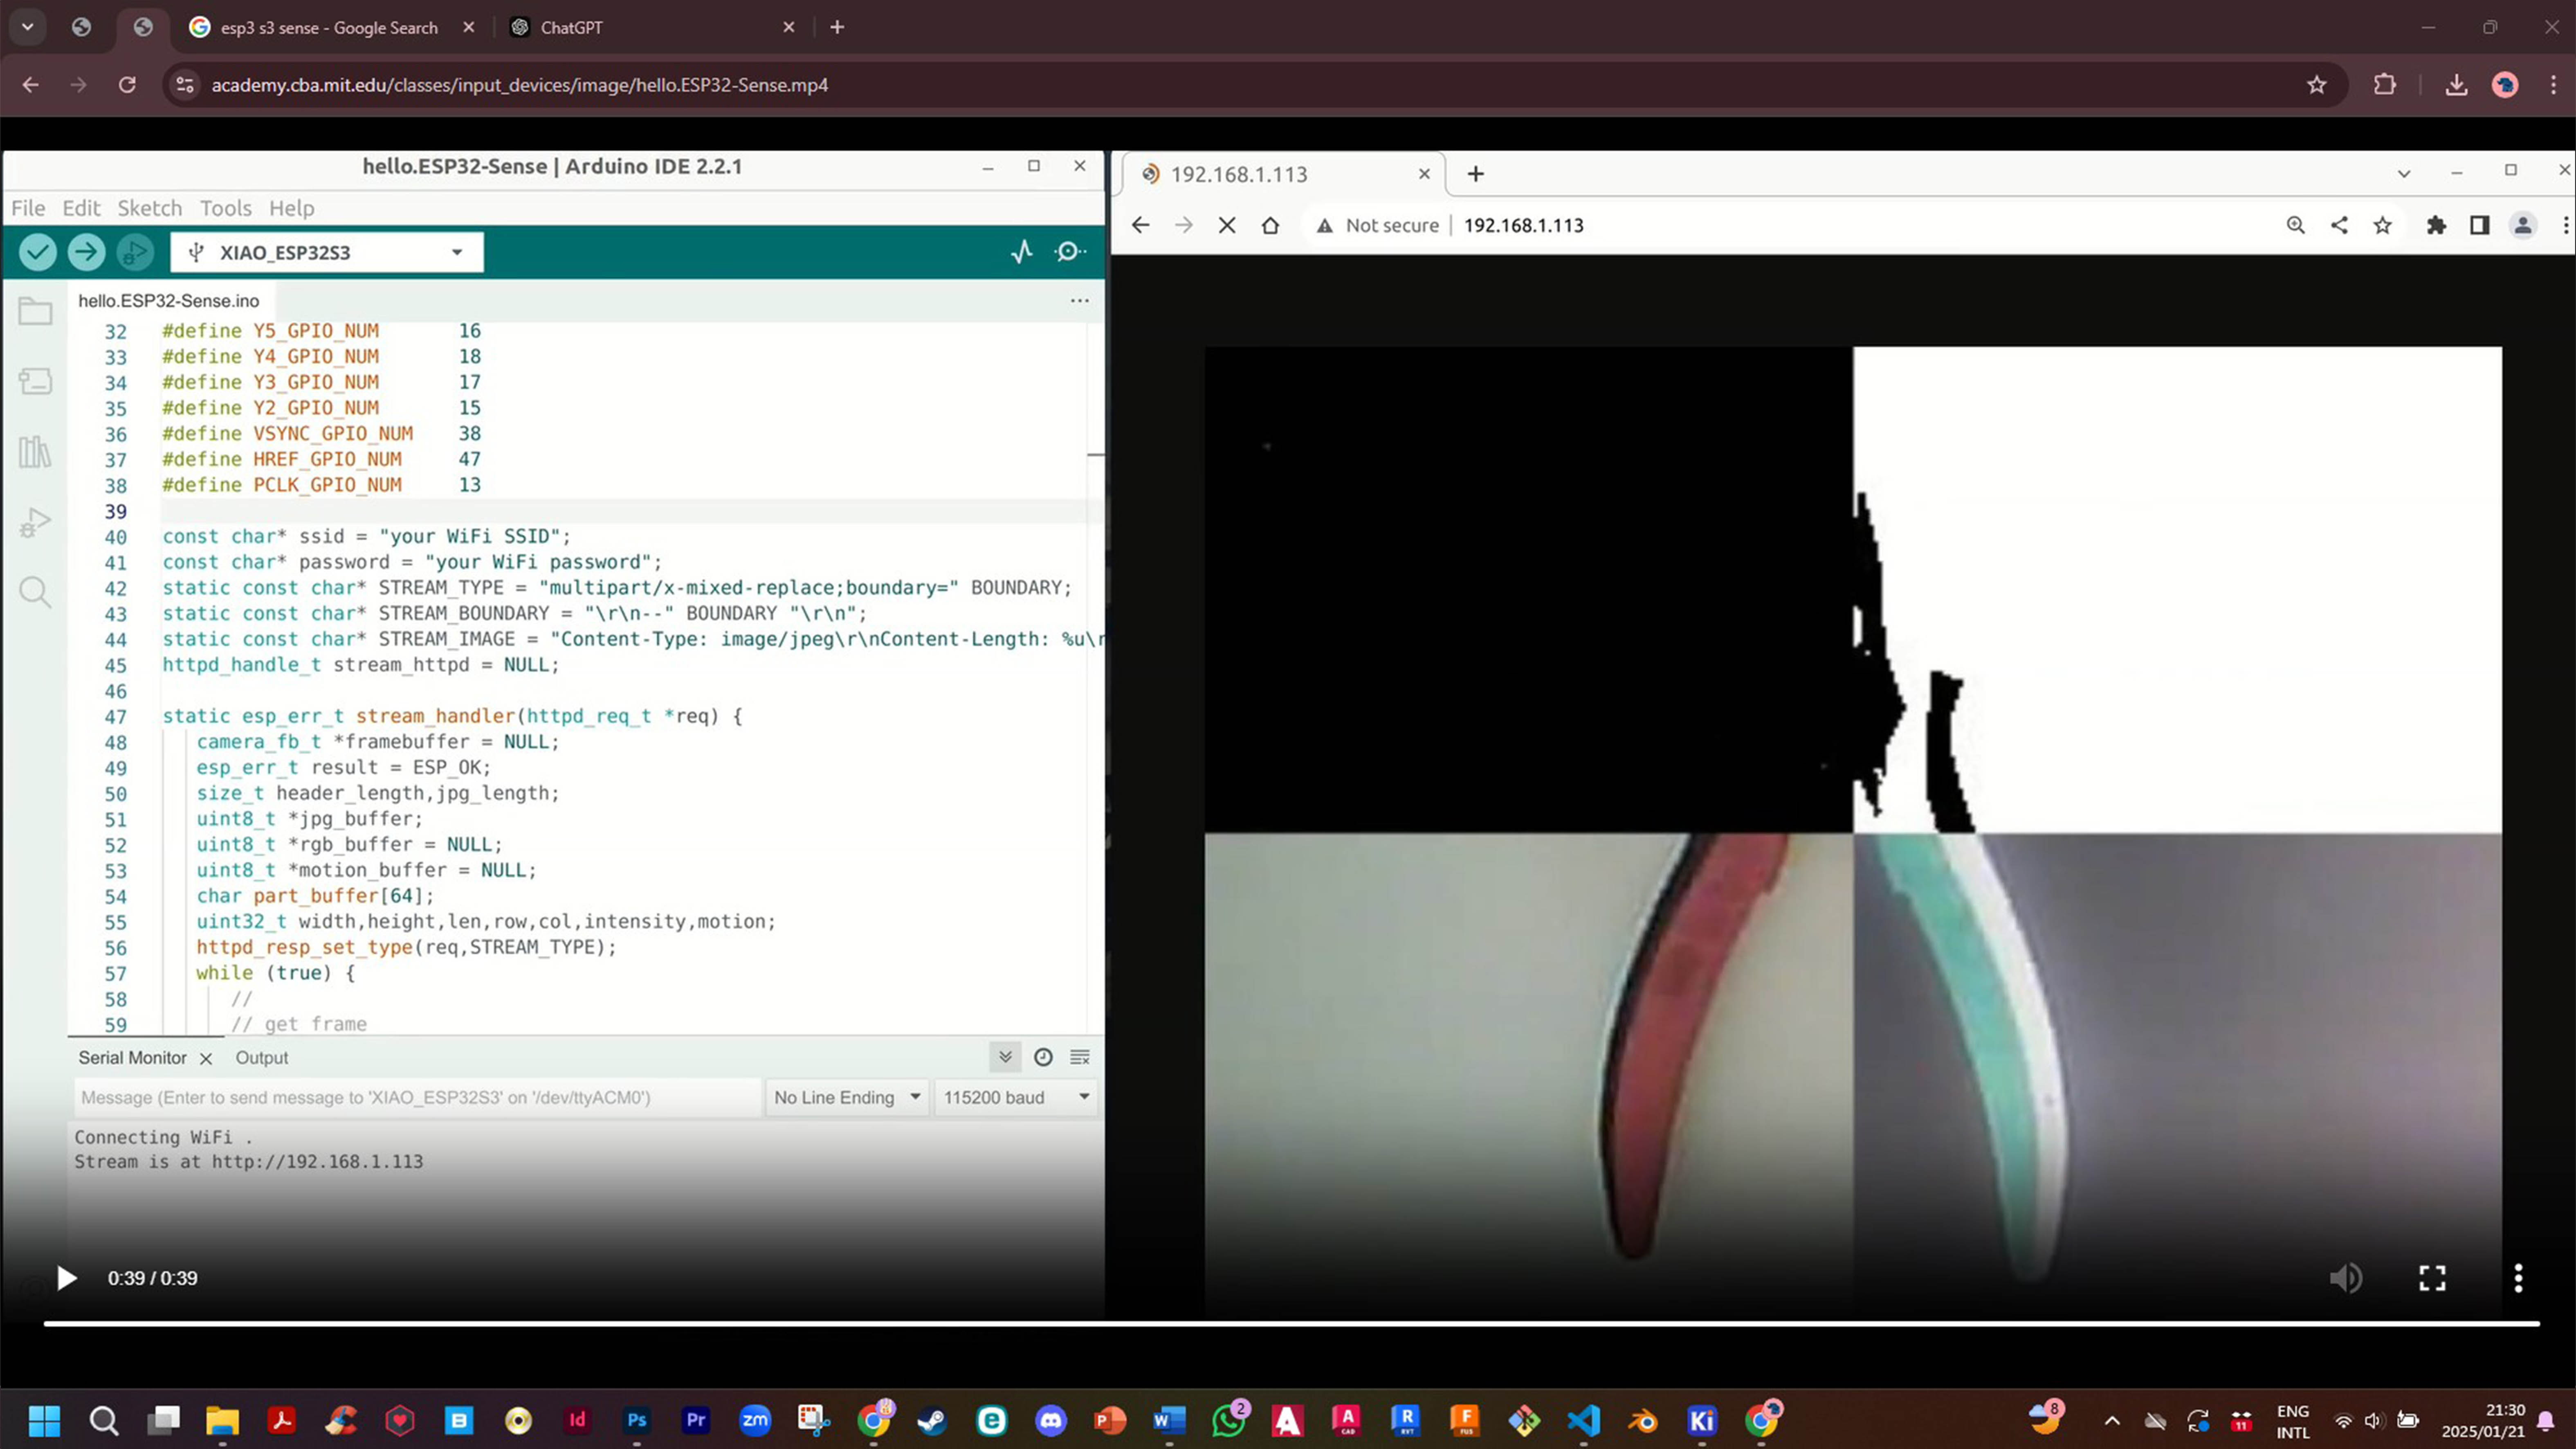Open the tab search chevron at top left
Viewport: 2576px width, 1449px height.
tap(28, 27)
